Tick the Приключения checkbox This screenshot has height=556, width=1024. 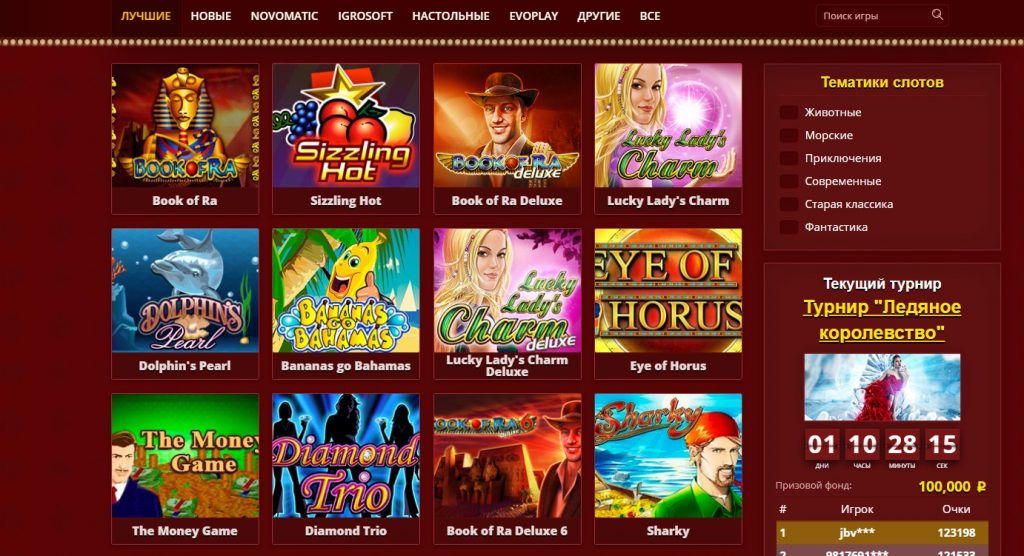click(788, 158)
